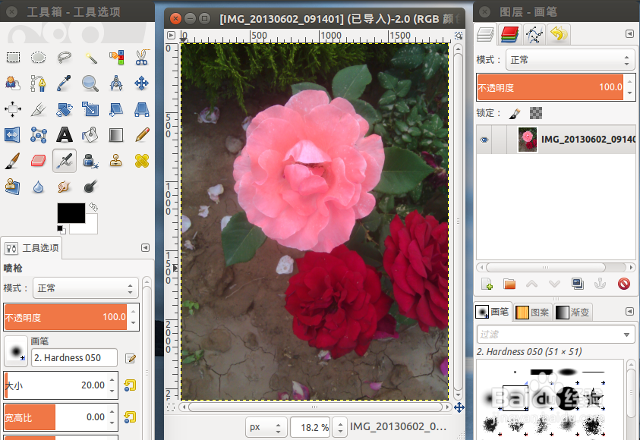The height and width of the screenshot is (440, 640).
Task: Open brushes dock tab configuration menu
Action: pos(629,312)
